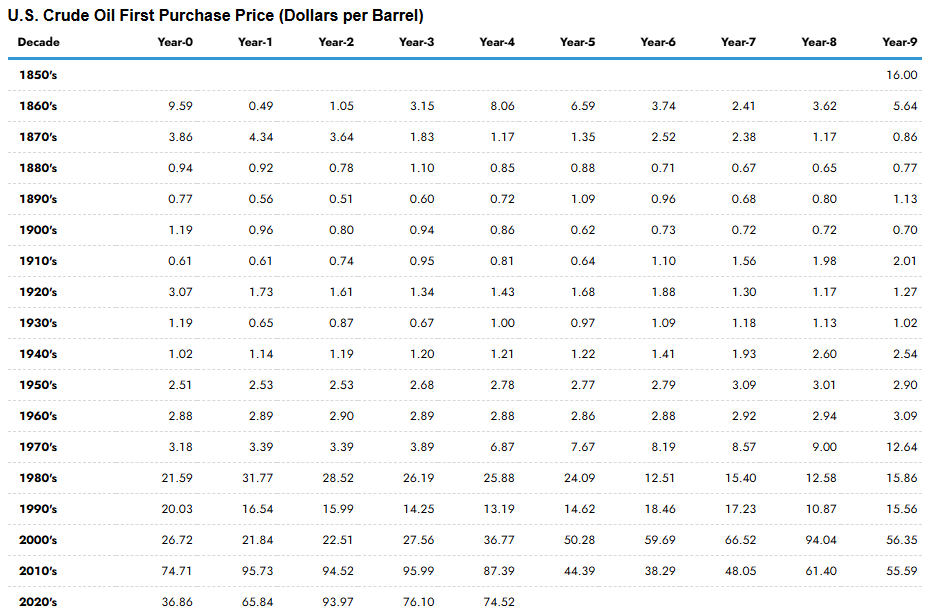Click the 31.77 price in 1980's row
The image size is (932, 614).
coord(257,478)
